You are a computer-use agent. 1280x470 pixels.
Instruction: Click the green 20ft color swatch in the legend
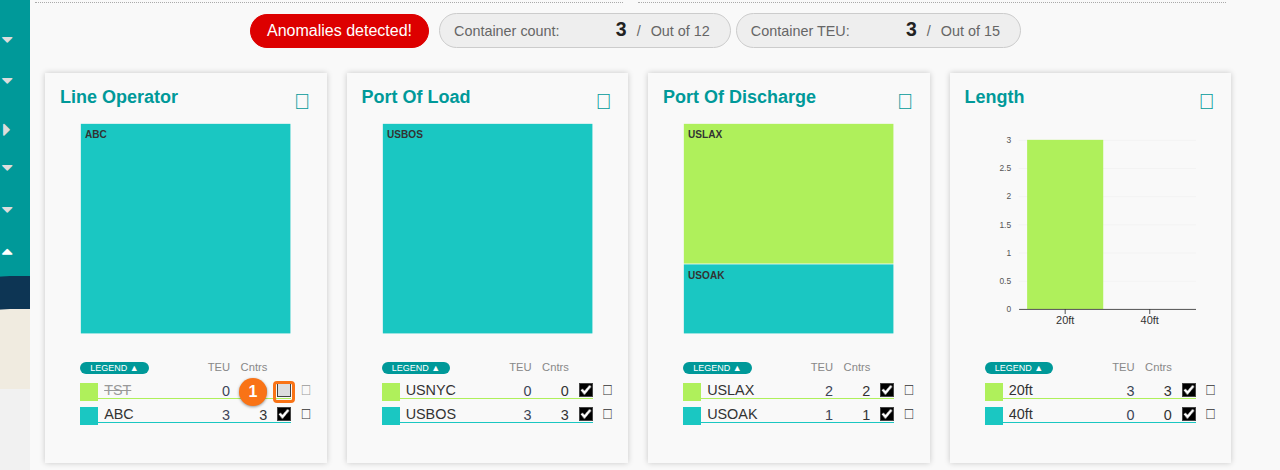pos(994,391)
